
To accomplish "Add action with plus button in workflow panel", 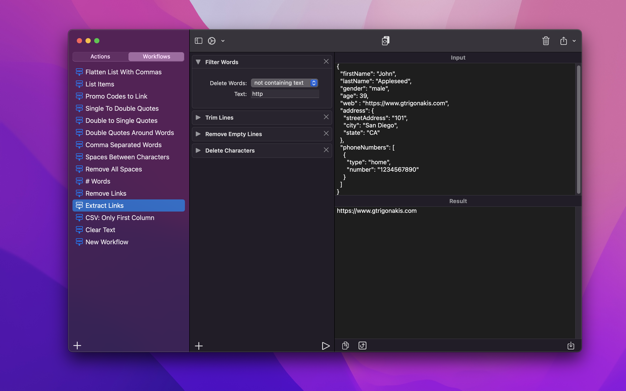I will 199,346.
